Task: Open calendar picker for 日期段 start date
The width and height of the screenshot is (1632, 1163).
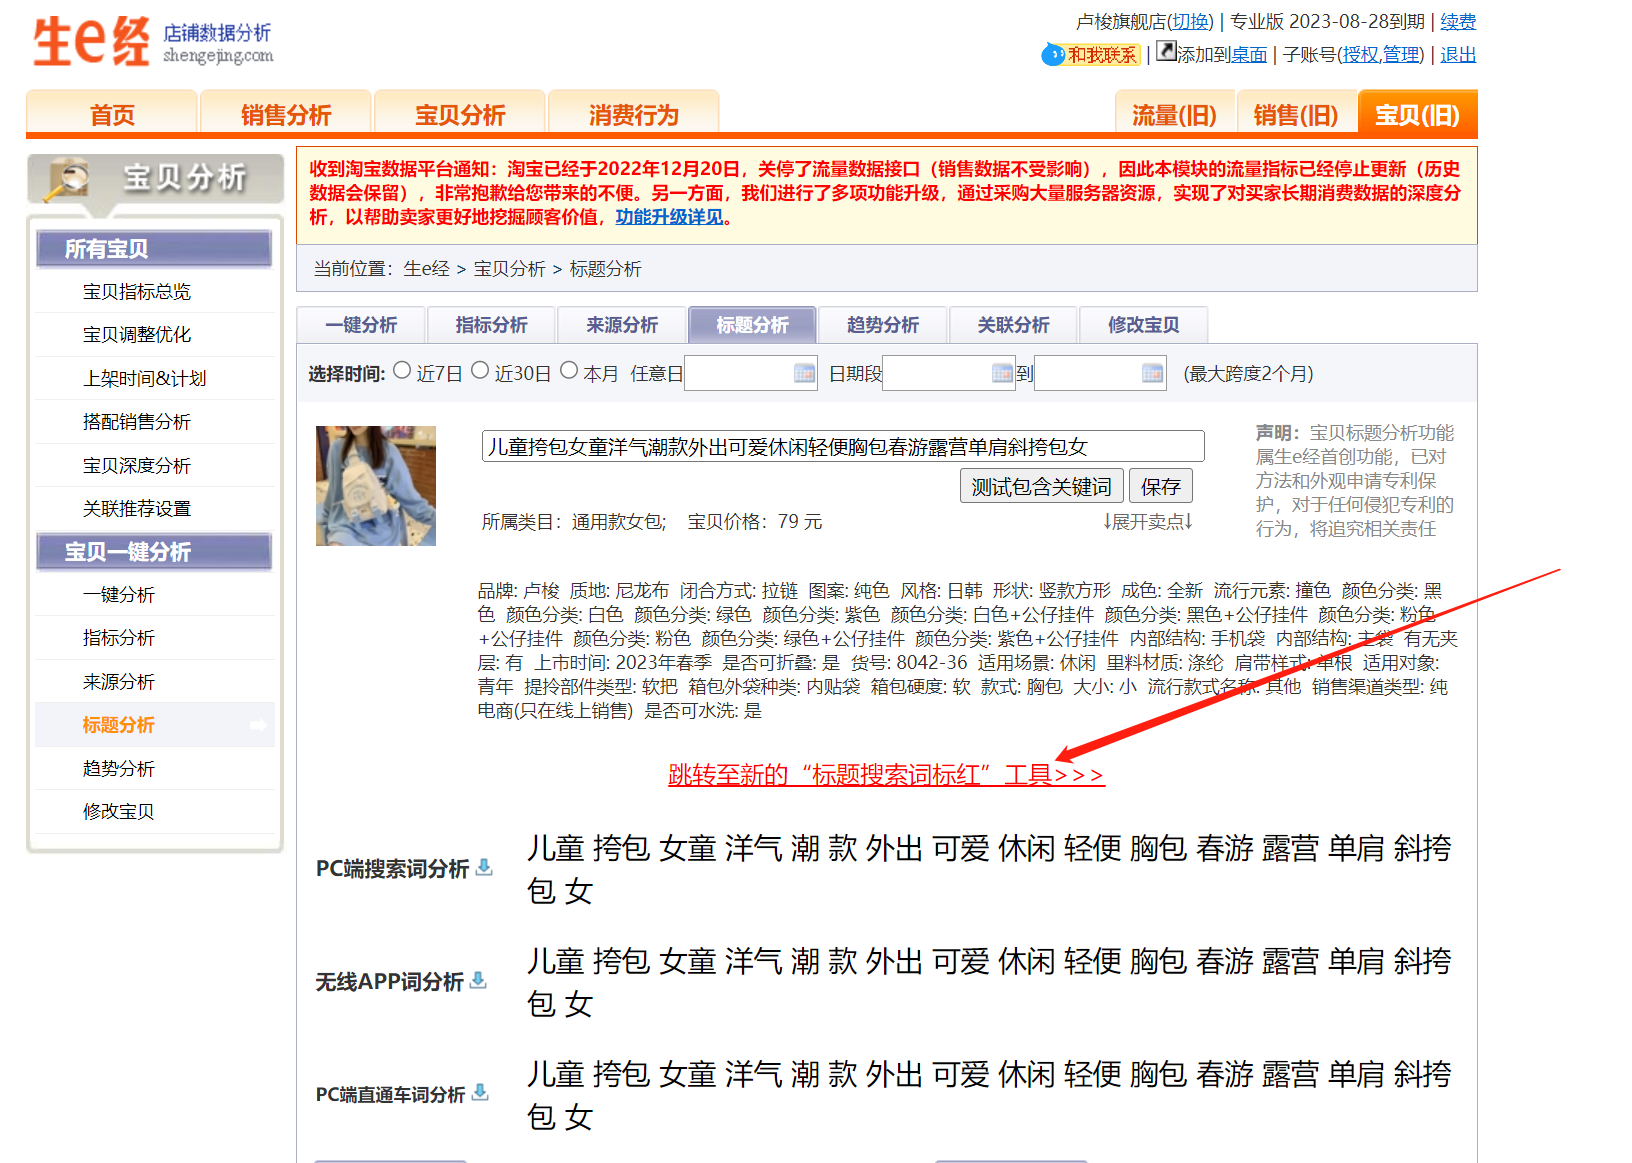Action: coord(1002,373)
